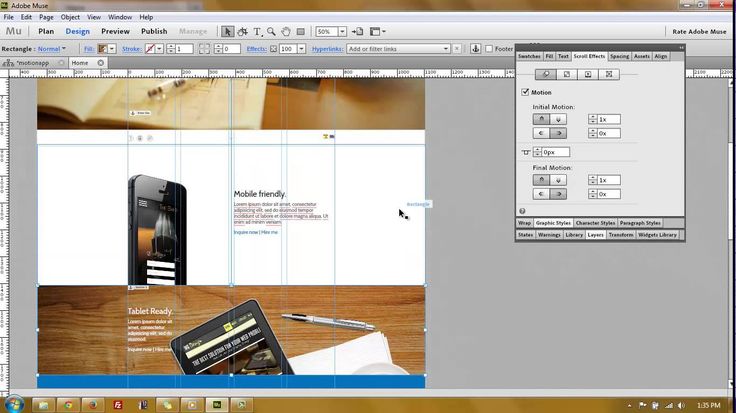Viewport: 736px width, 413px height.
Task: Click the Rate Adobe Muse link
Action: pos(699,31)
